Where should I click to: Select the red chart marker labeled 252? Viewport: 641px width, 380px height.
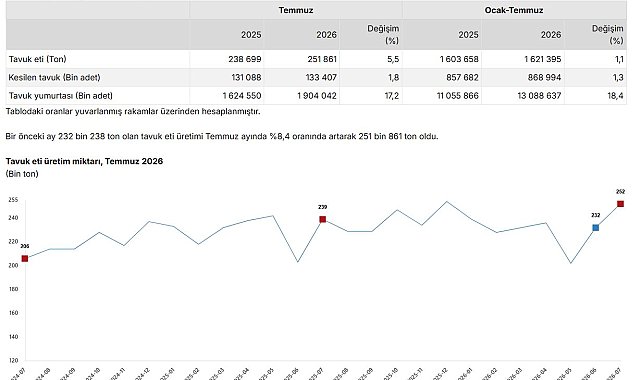(621, 204)
